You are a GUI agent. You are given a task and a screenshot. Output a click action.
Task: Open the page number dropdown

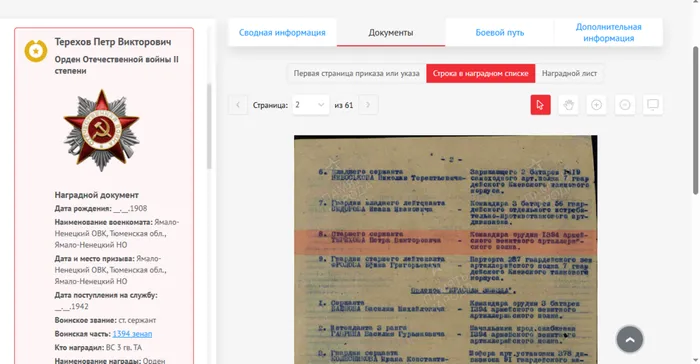tap(310, 105)
